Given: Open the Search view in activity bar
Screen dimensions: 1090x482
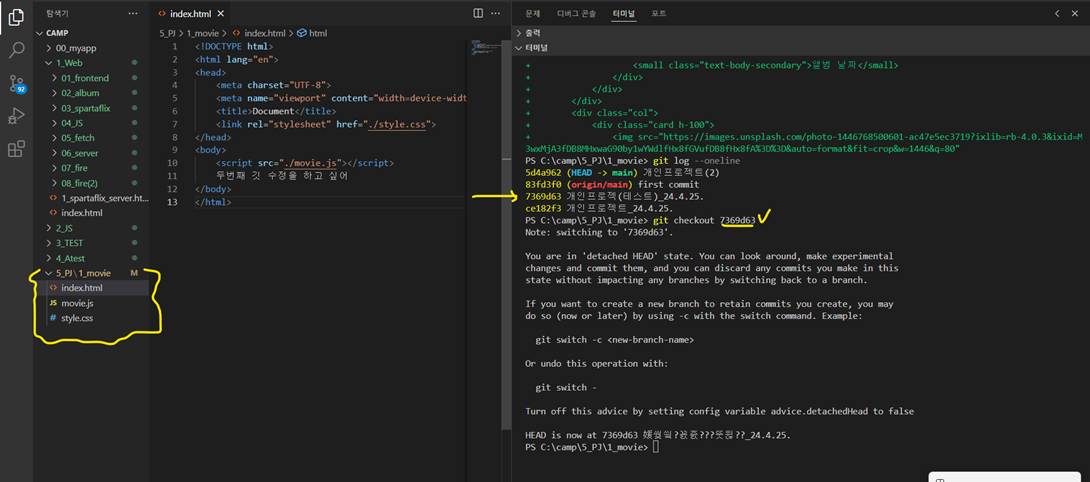Looking at the screenshot, I should click(16, 50).
